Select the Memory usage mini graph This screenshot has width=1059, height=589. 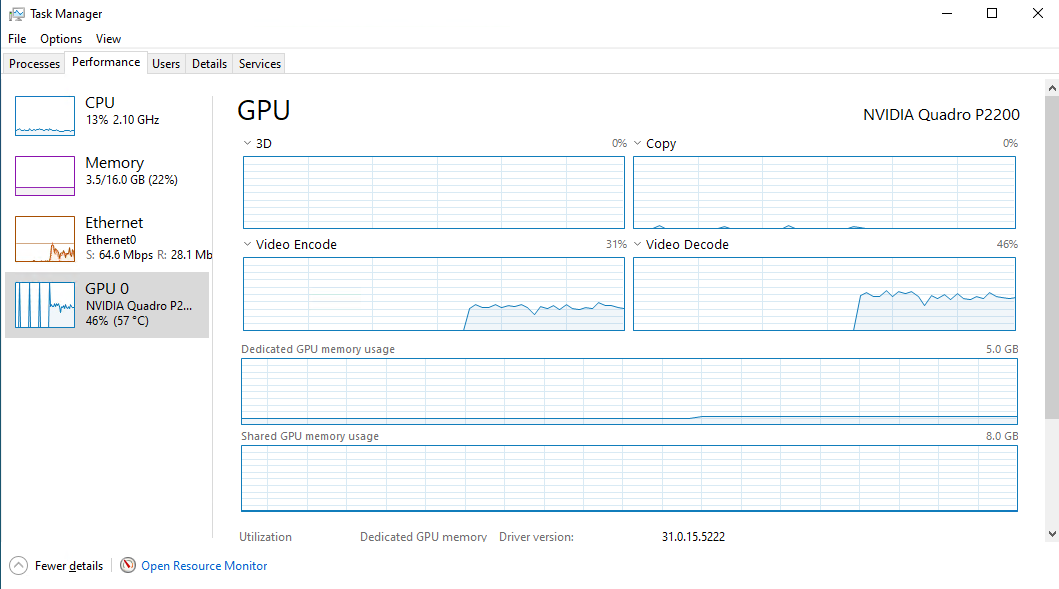45,176
